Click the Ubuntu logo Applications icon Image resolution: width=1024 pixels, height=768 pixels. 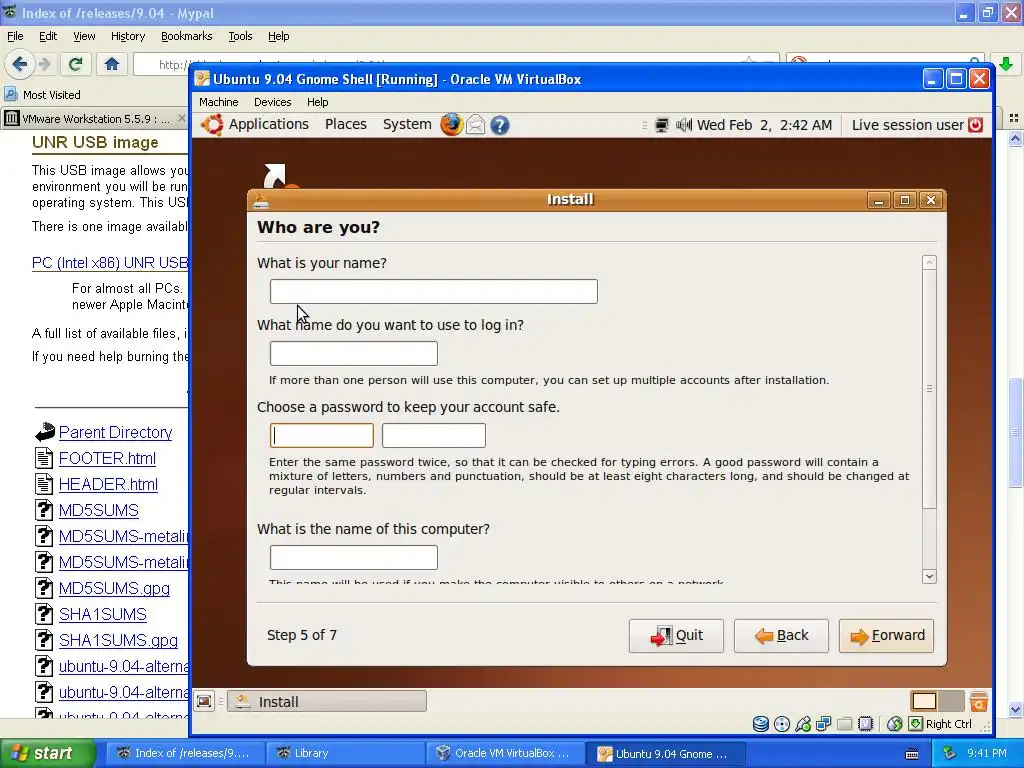[x=212, y=124]
